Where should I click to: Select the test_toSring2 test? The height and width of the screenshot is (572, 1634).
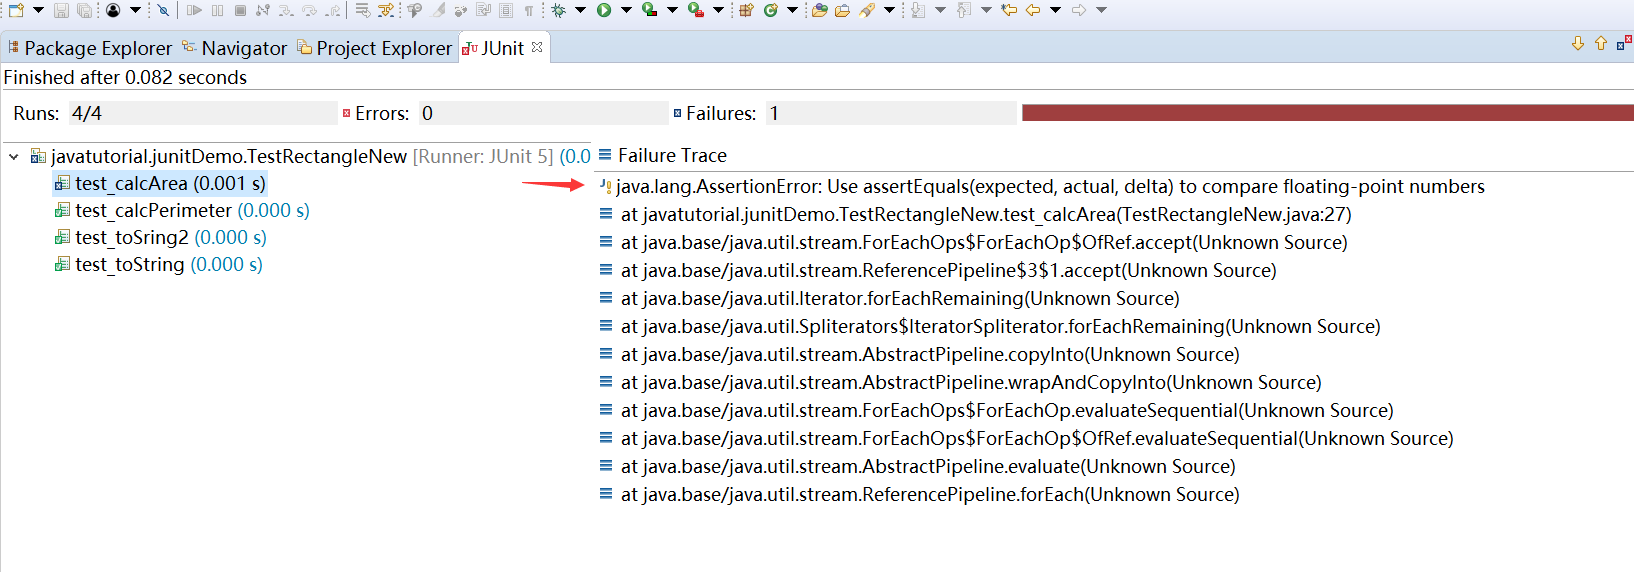(161, 237)
